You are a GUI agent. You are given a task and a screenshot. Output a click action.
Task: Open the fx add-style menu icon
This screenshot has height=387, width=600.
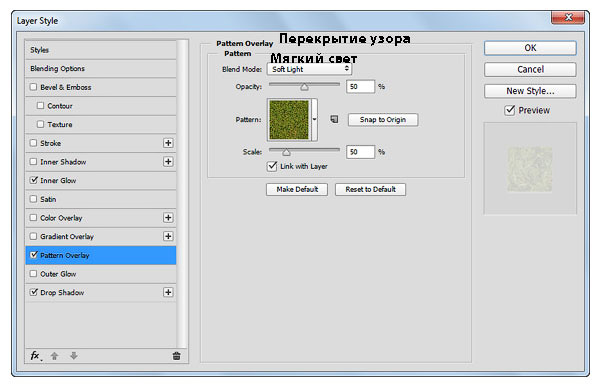(36, 356)
